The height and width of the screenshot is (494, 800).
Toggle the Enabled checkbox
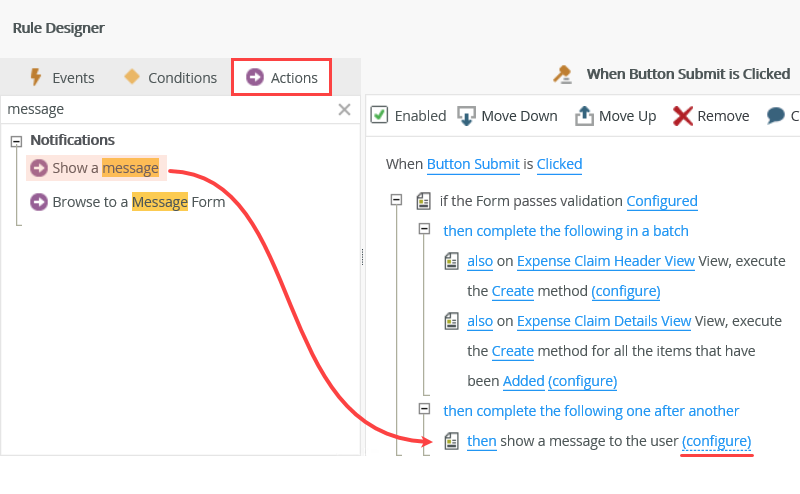pos(379,115)
